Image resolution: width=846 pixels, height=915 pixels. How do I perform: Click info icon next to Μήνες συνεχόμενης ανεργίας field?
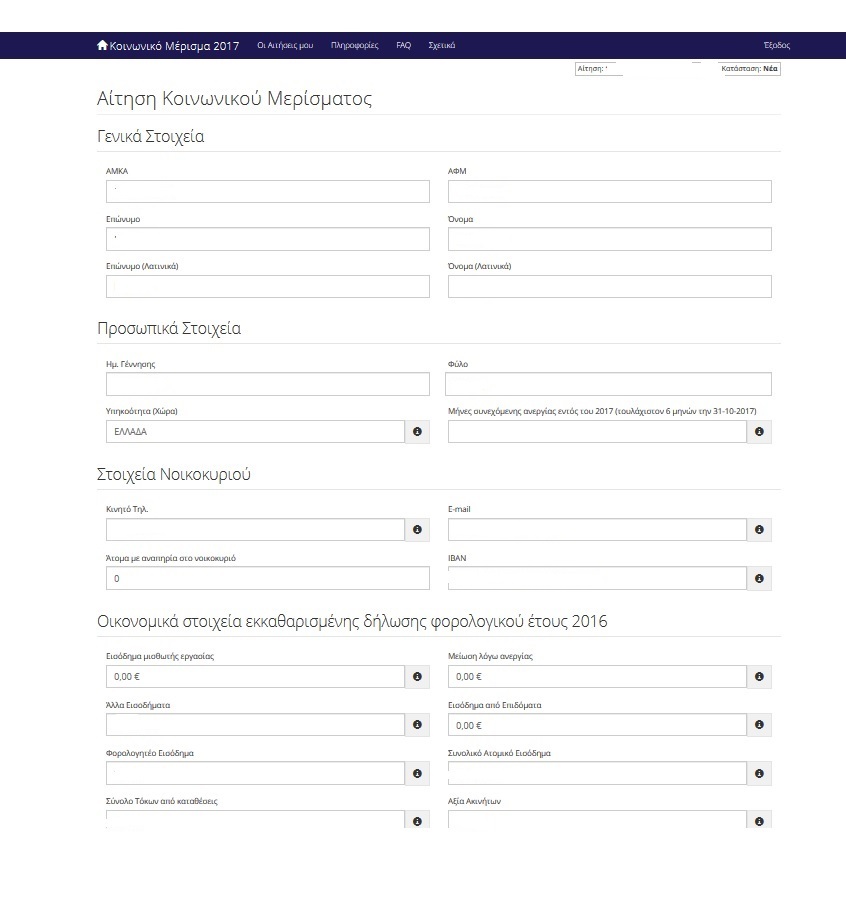tap(759, 432)
